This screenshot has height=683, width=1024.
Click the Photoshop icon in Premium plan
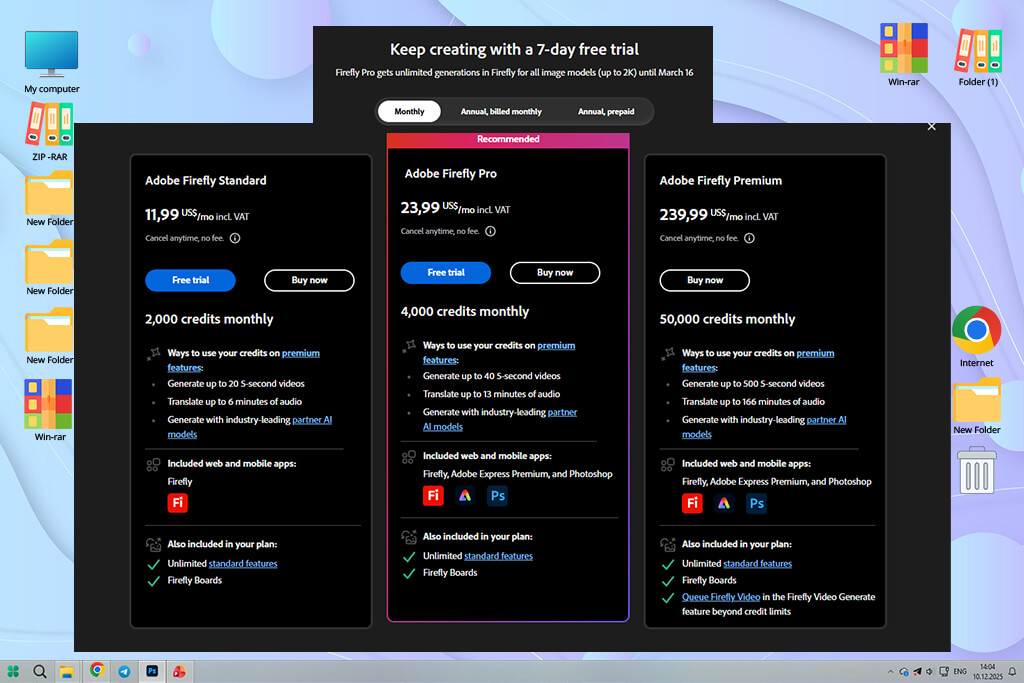tap(756, 503)
